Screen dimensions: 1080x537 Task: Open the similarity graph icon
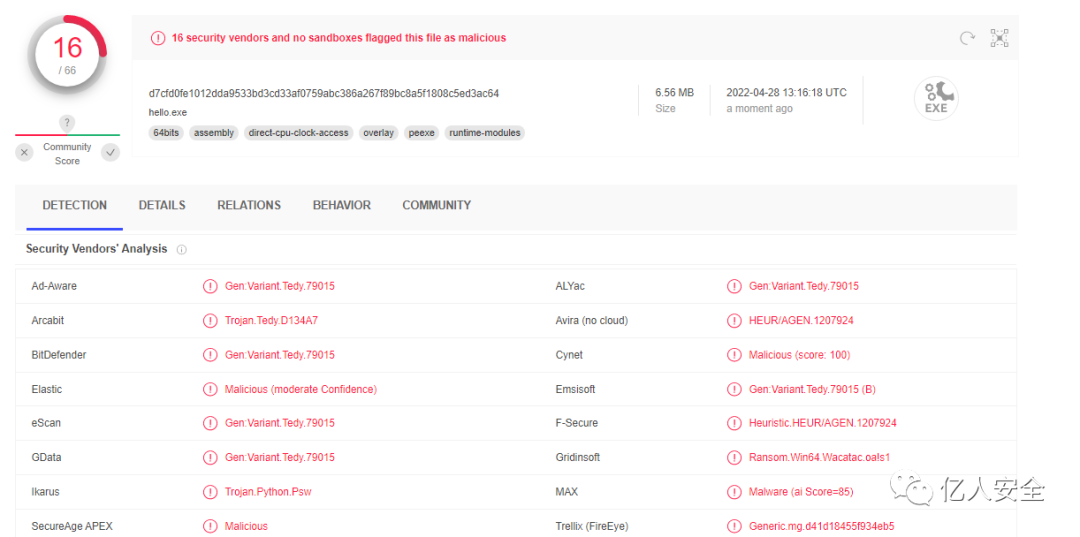click(999, 38)
